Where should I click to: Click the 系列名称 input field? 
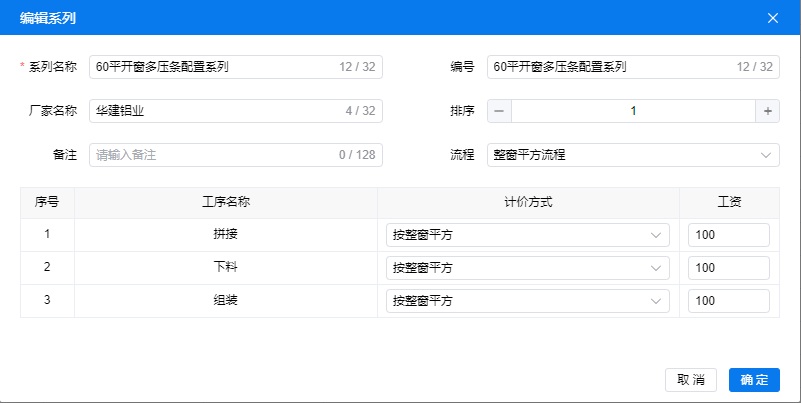tap(212, 67)
